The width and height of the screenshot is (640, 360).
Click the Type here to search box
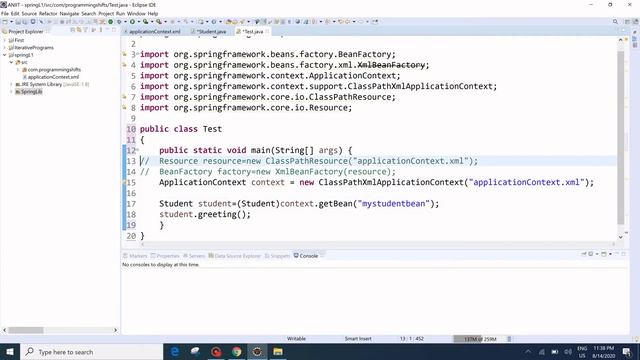coord(92,351)
